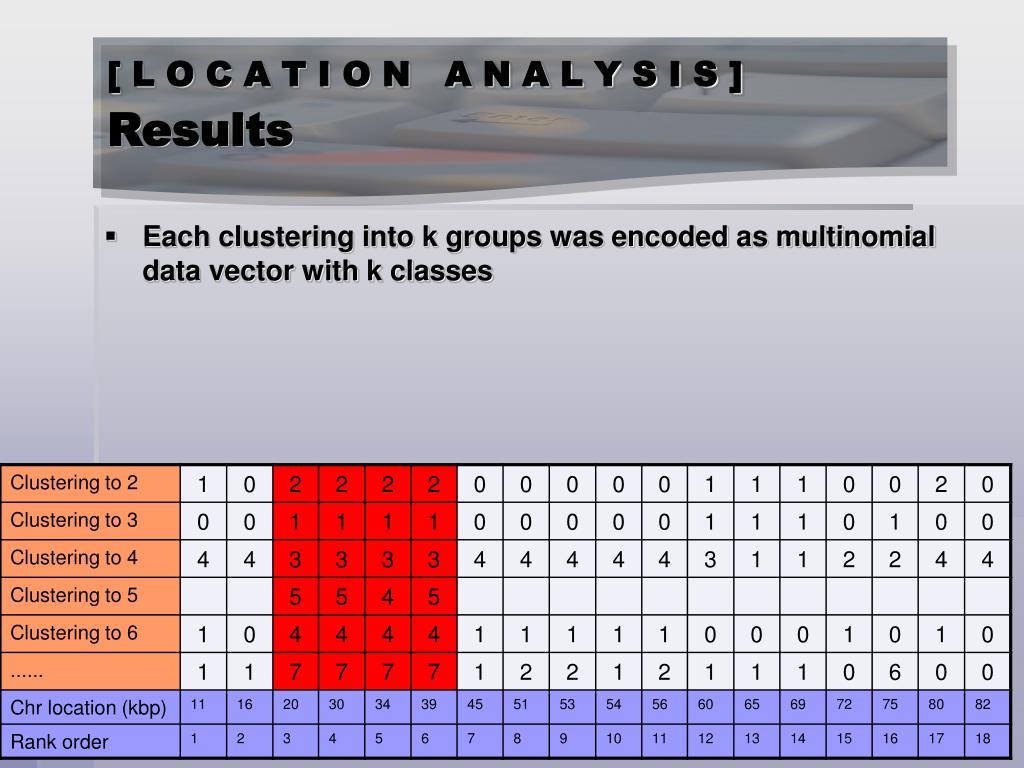This screenshot has height=768, width=1024.
Task: Click the 6 in the "......" row
Action: tap(895, 672)
